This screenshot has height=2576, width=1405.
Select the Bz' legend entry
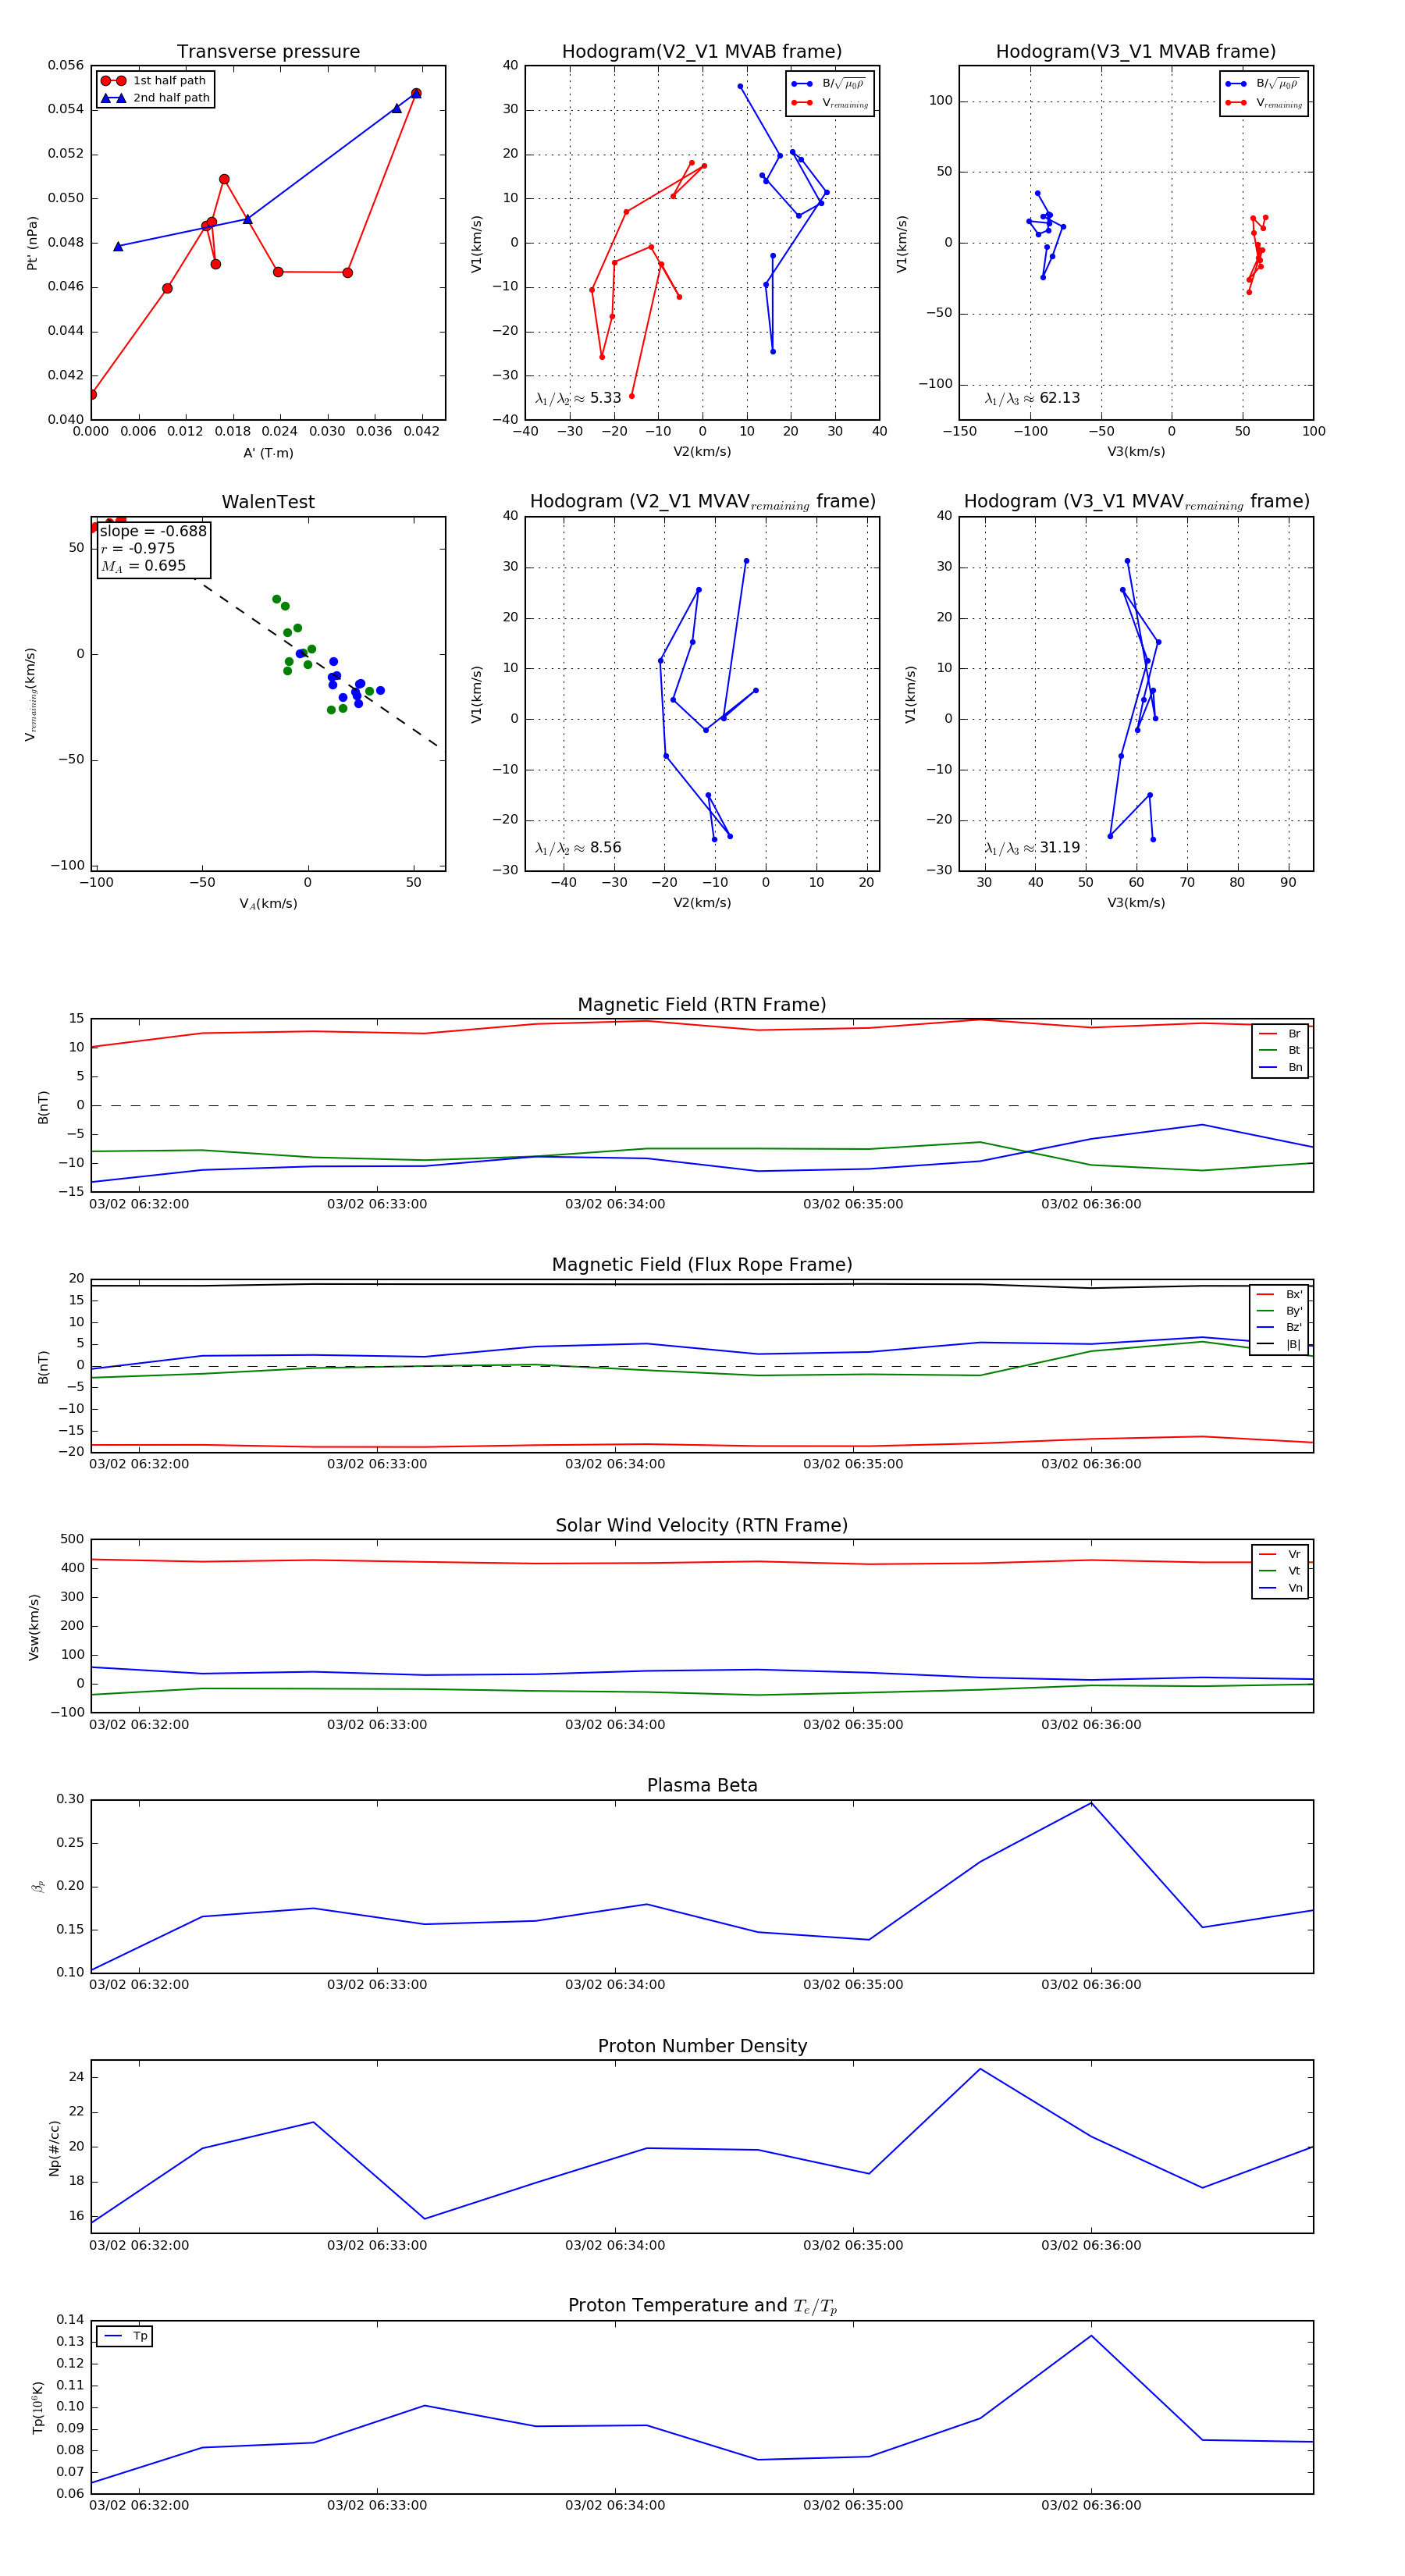click(1279, 1328)
